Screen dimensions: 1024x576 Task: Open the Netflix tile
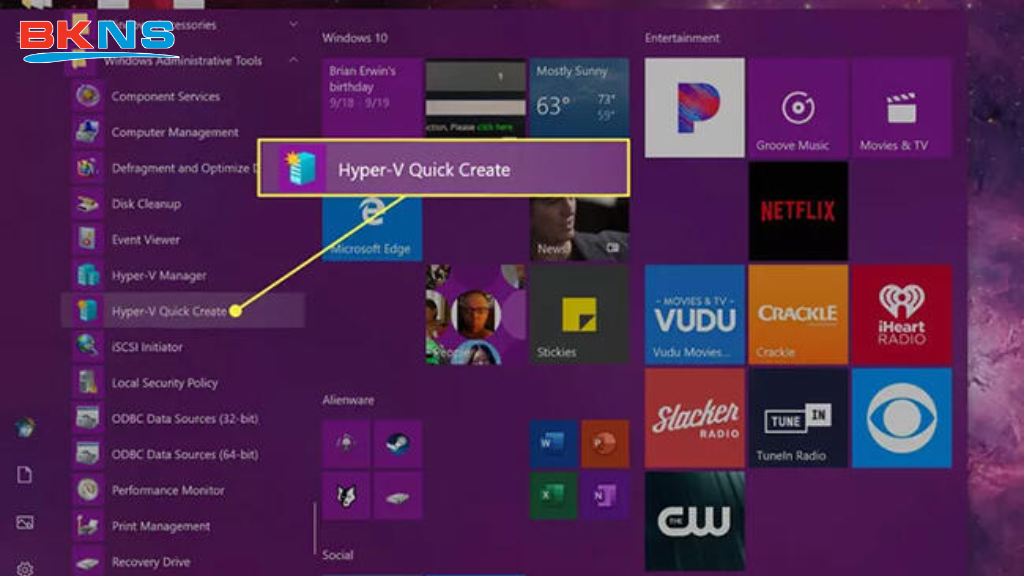point(798,209)
